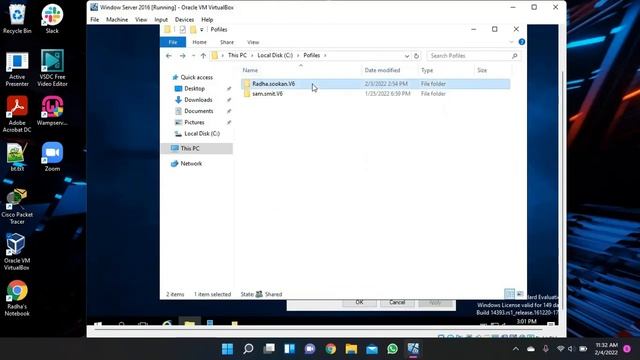Launch Slack from the desktop

pos(52,18)
